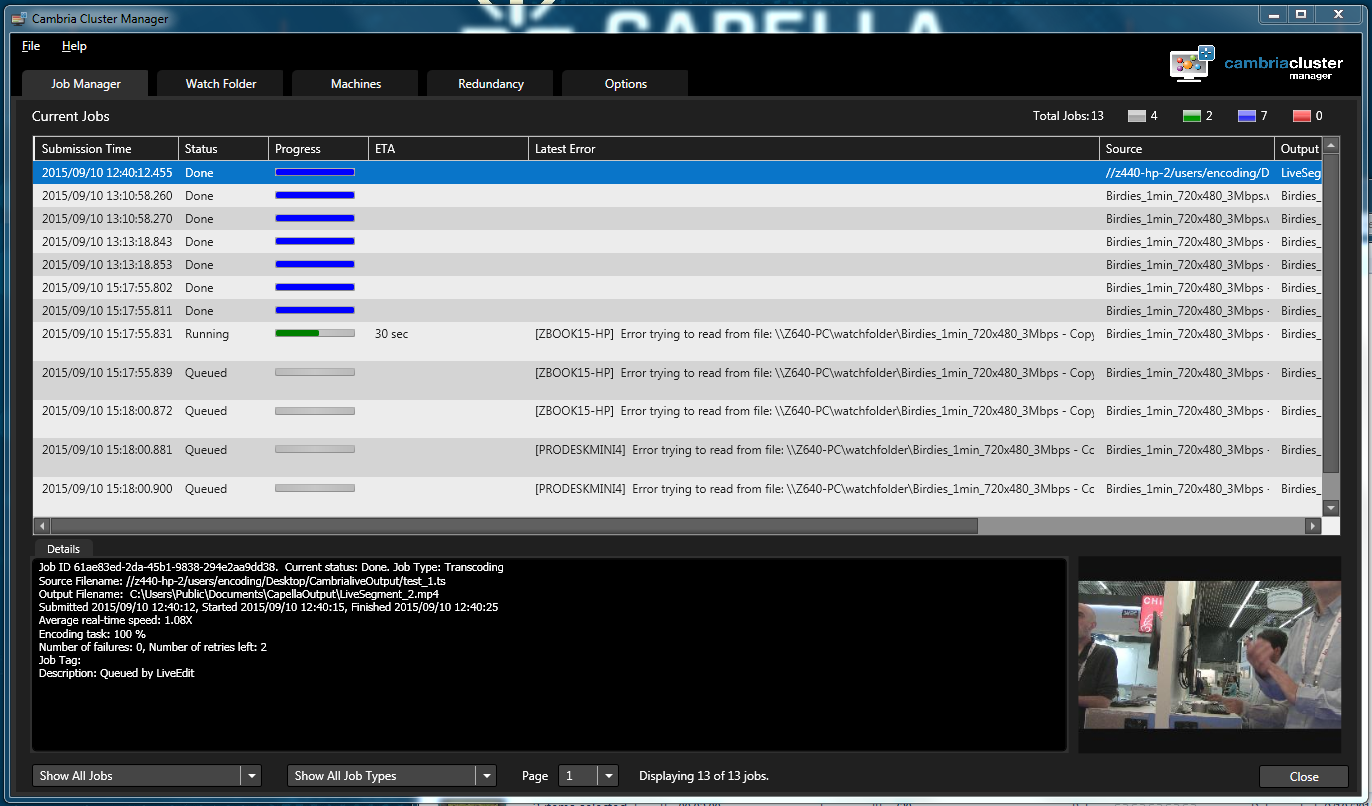Click Total Jobs: 13 label
This screenshot has height=806, width=1372.
pyautogui.click(x=1068, y=116)
